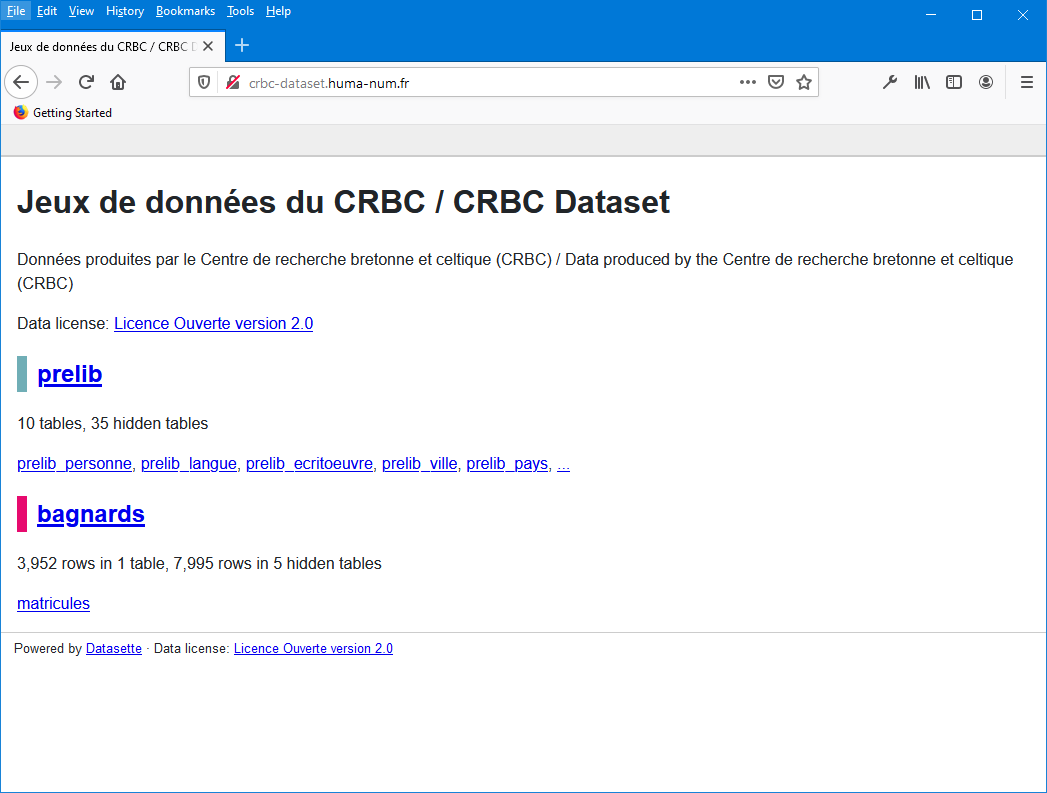Reload the current page

click(86, 82)
